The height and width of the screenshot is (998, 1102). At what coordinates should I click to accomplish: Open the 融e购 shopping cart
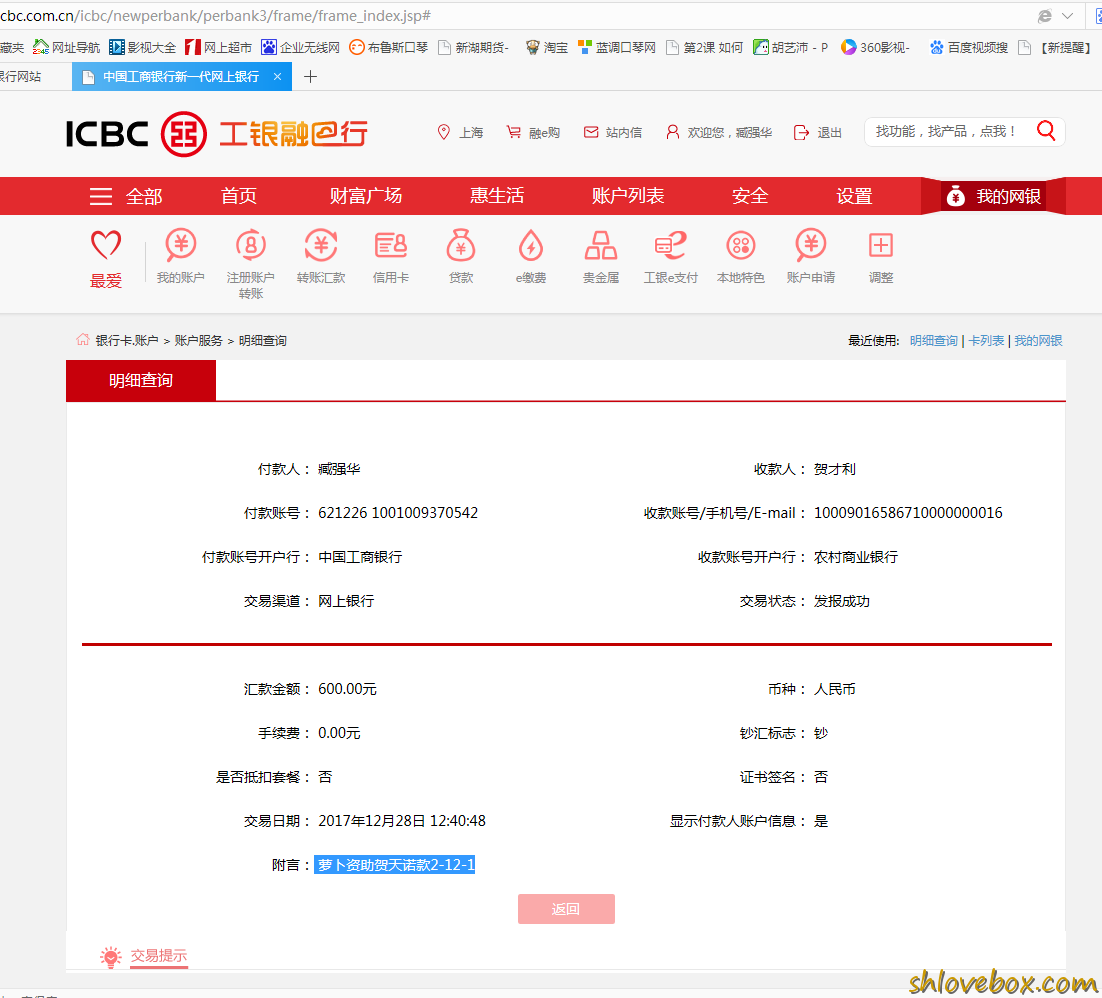click(514, 132)
